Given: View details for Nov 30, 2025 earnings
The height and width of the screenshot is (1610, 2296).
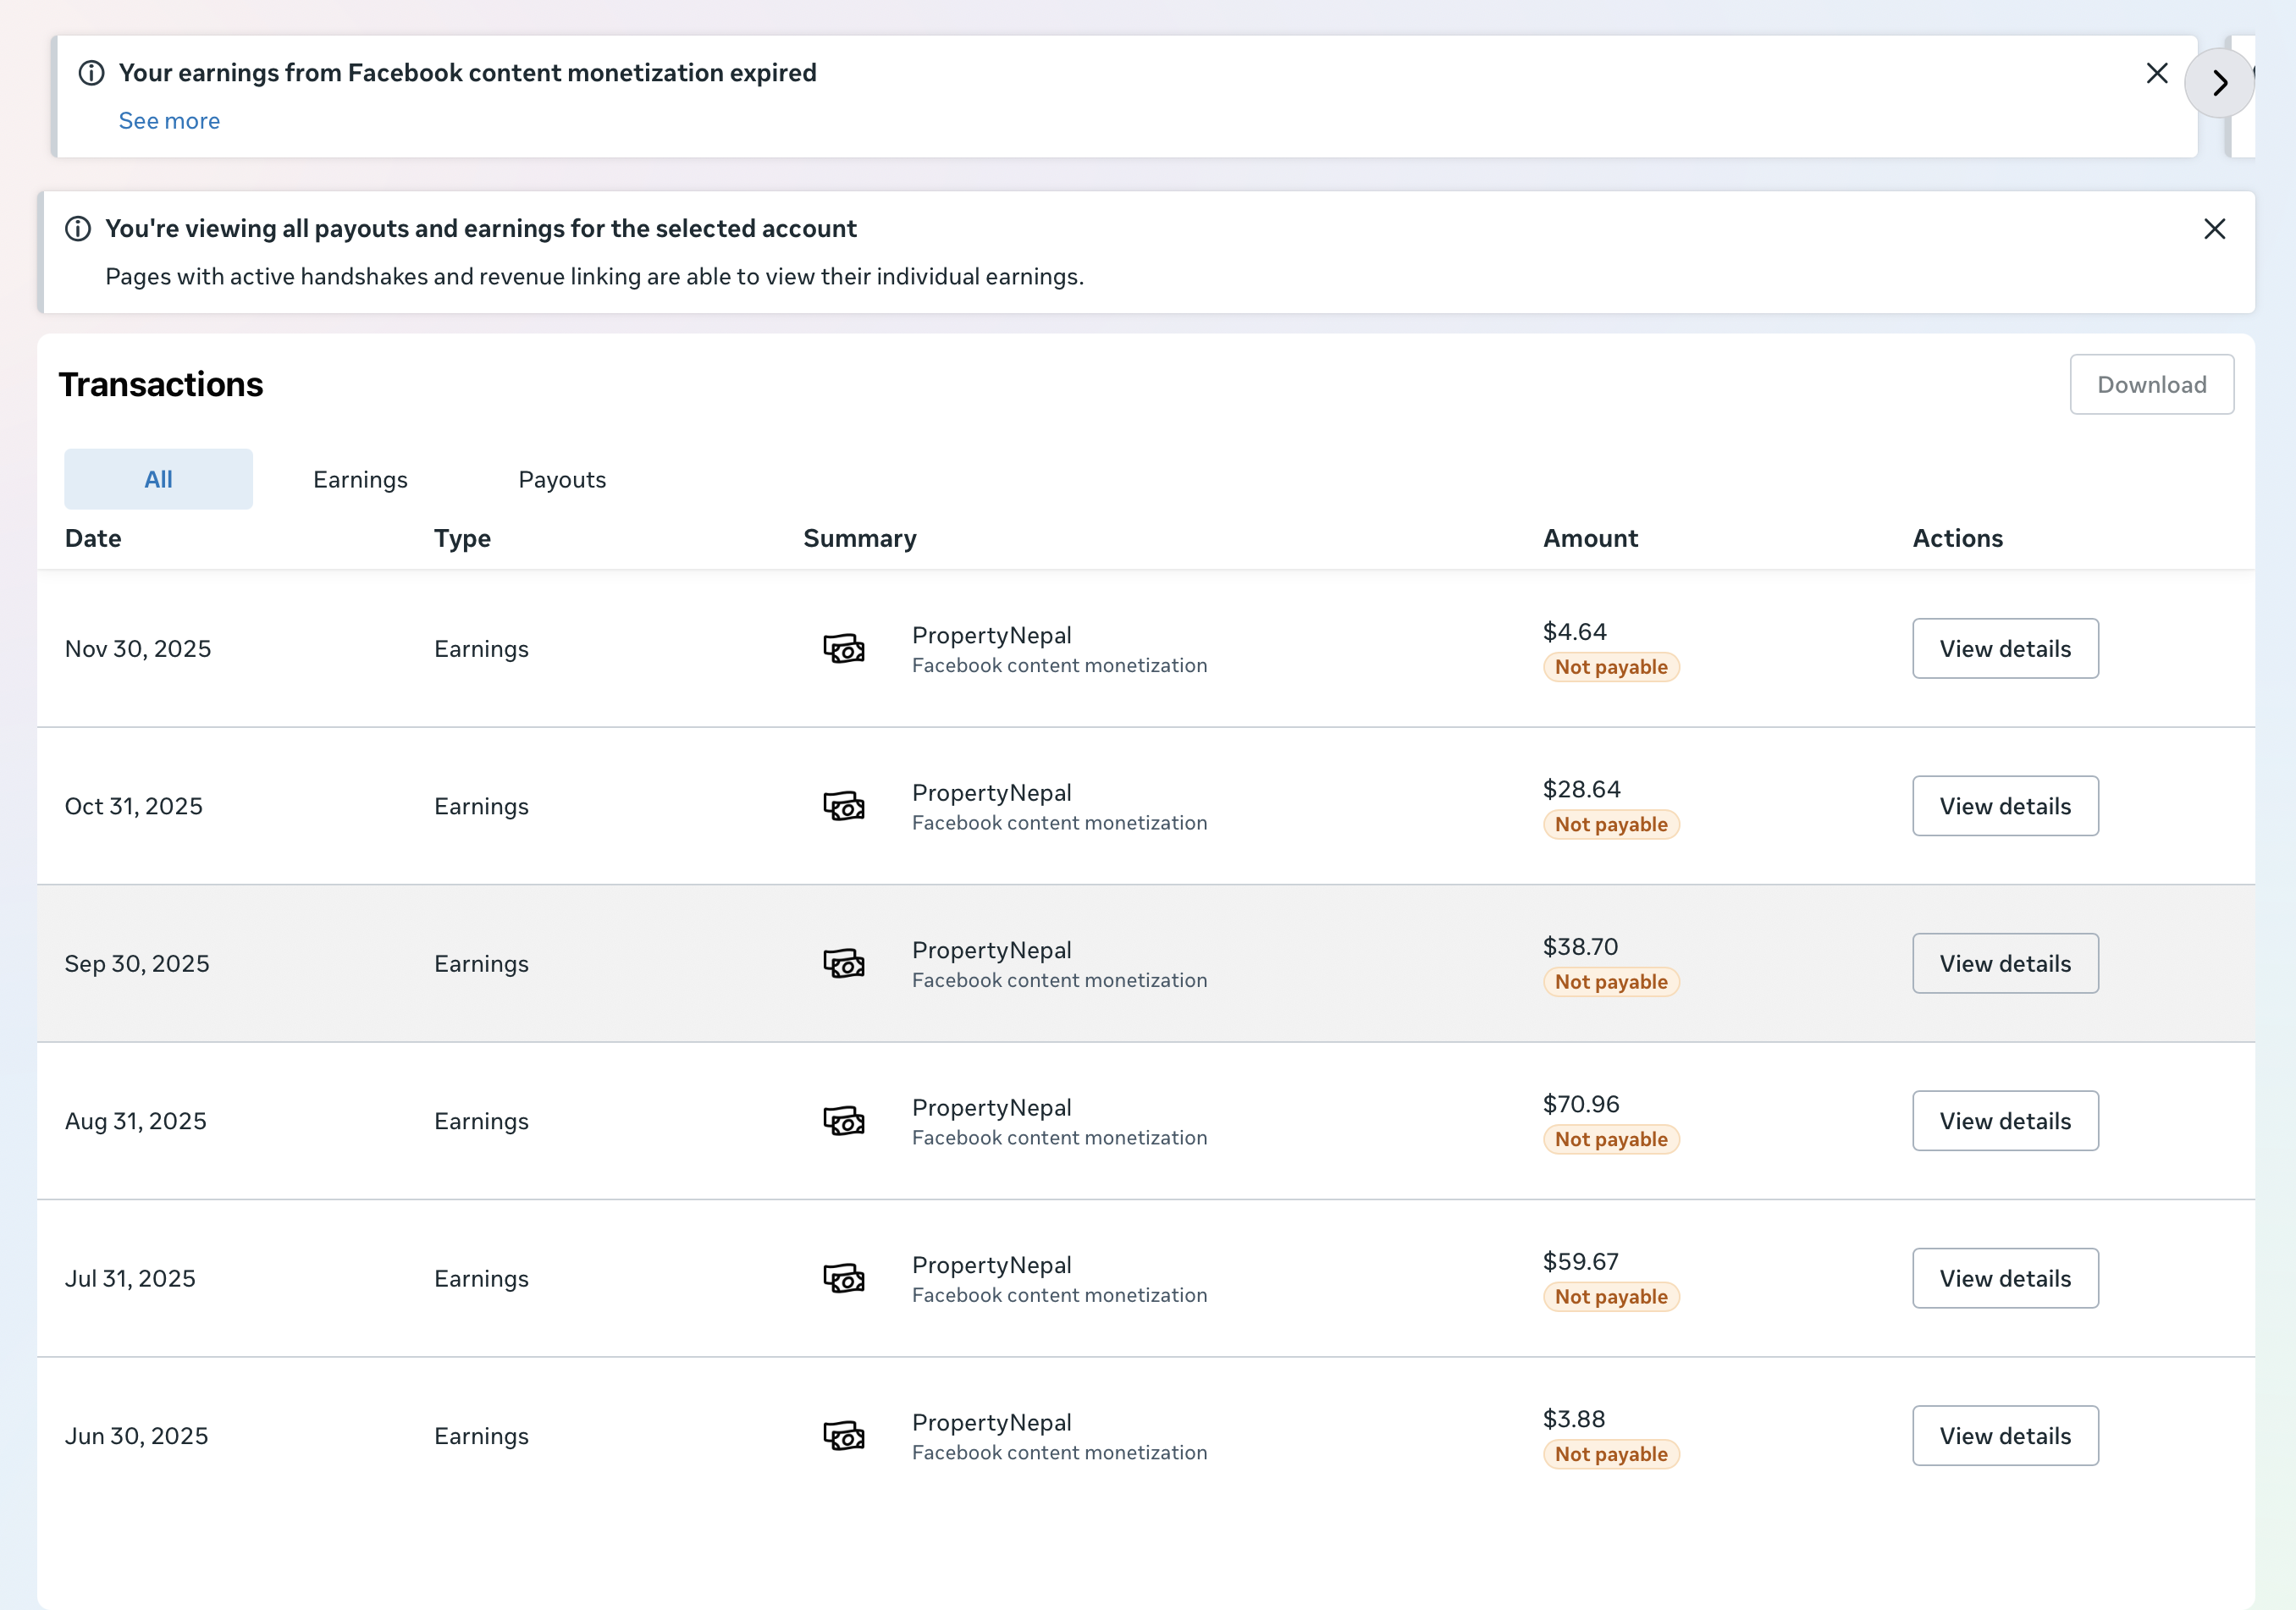Looking at the screenshot, I should pyautogui.click(x=2005, y=648).
